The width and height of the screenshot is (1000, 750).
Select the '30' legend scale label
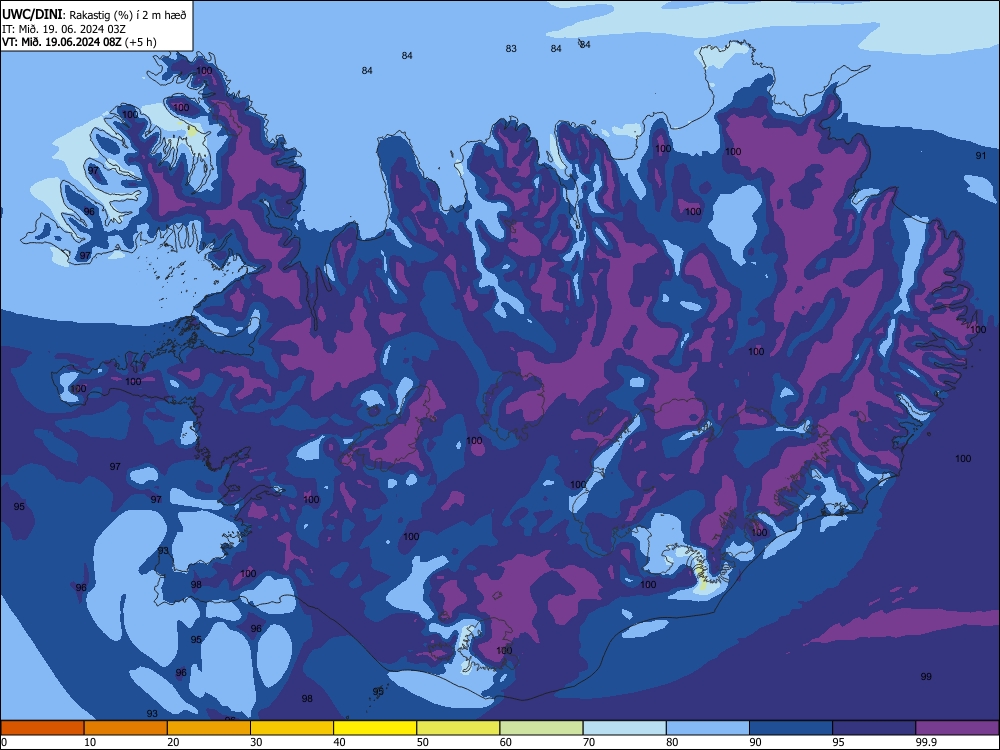click(256, 742)
